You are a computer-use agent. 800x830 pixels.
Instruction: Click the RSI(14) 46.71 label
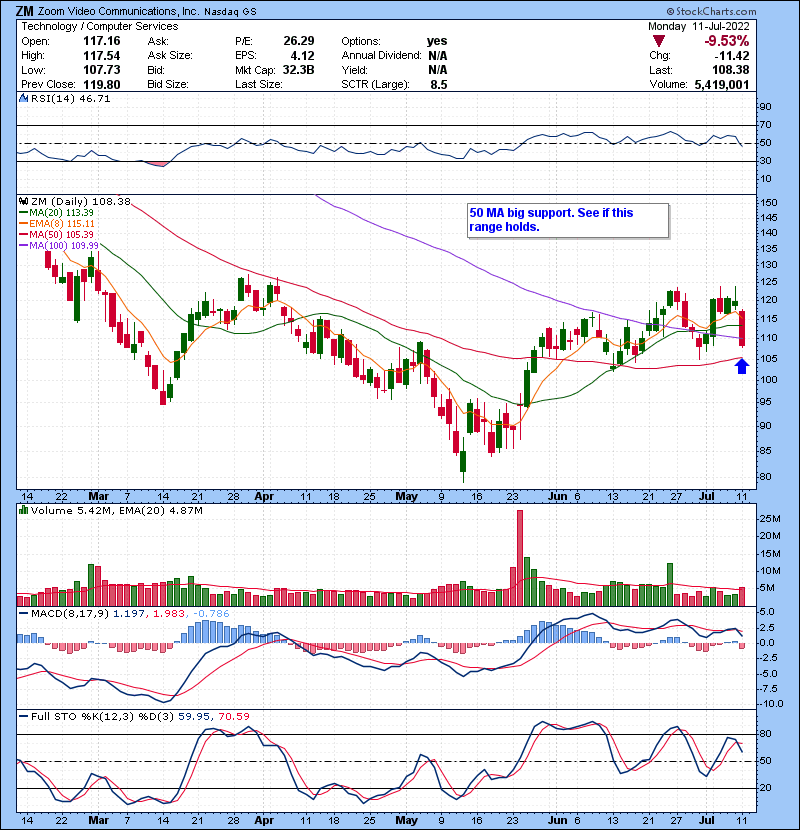coord(70,98)
